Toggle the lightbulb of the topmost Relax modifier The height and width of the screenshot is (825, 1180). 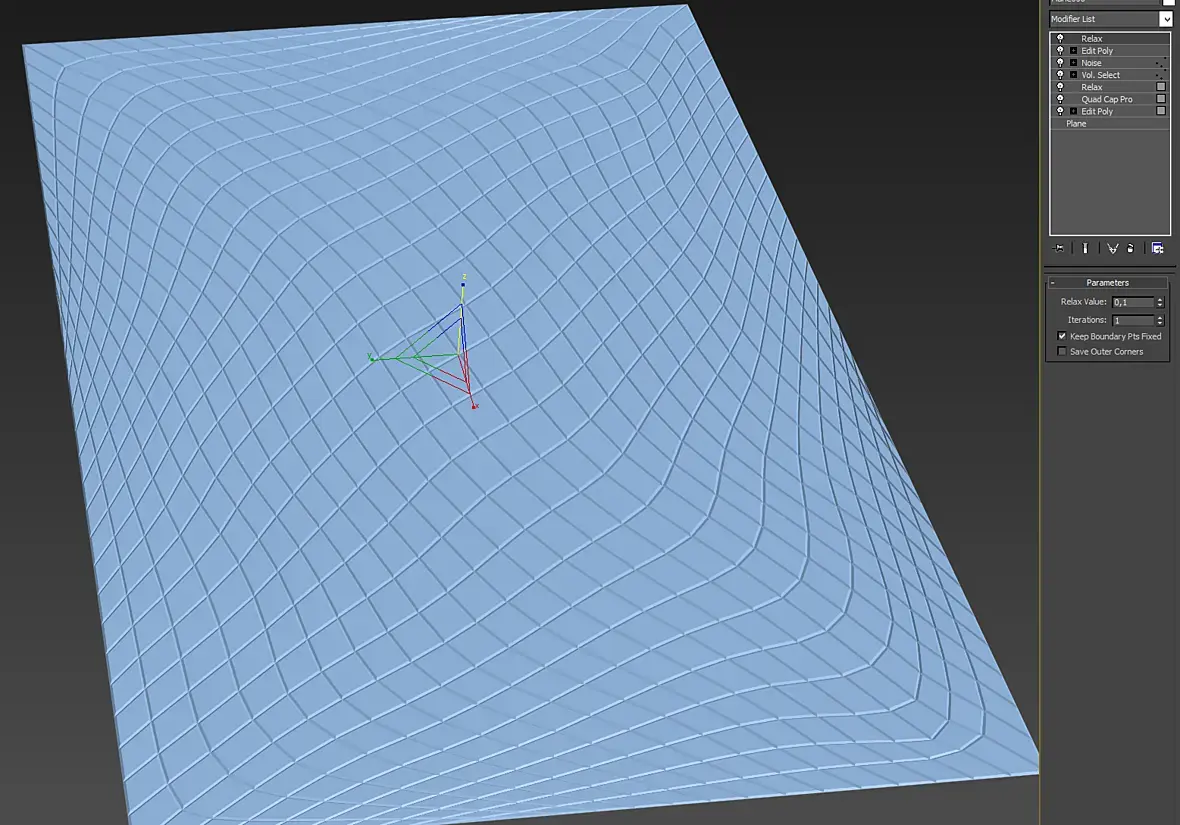tap(1060, 38)
